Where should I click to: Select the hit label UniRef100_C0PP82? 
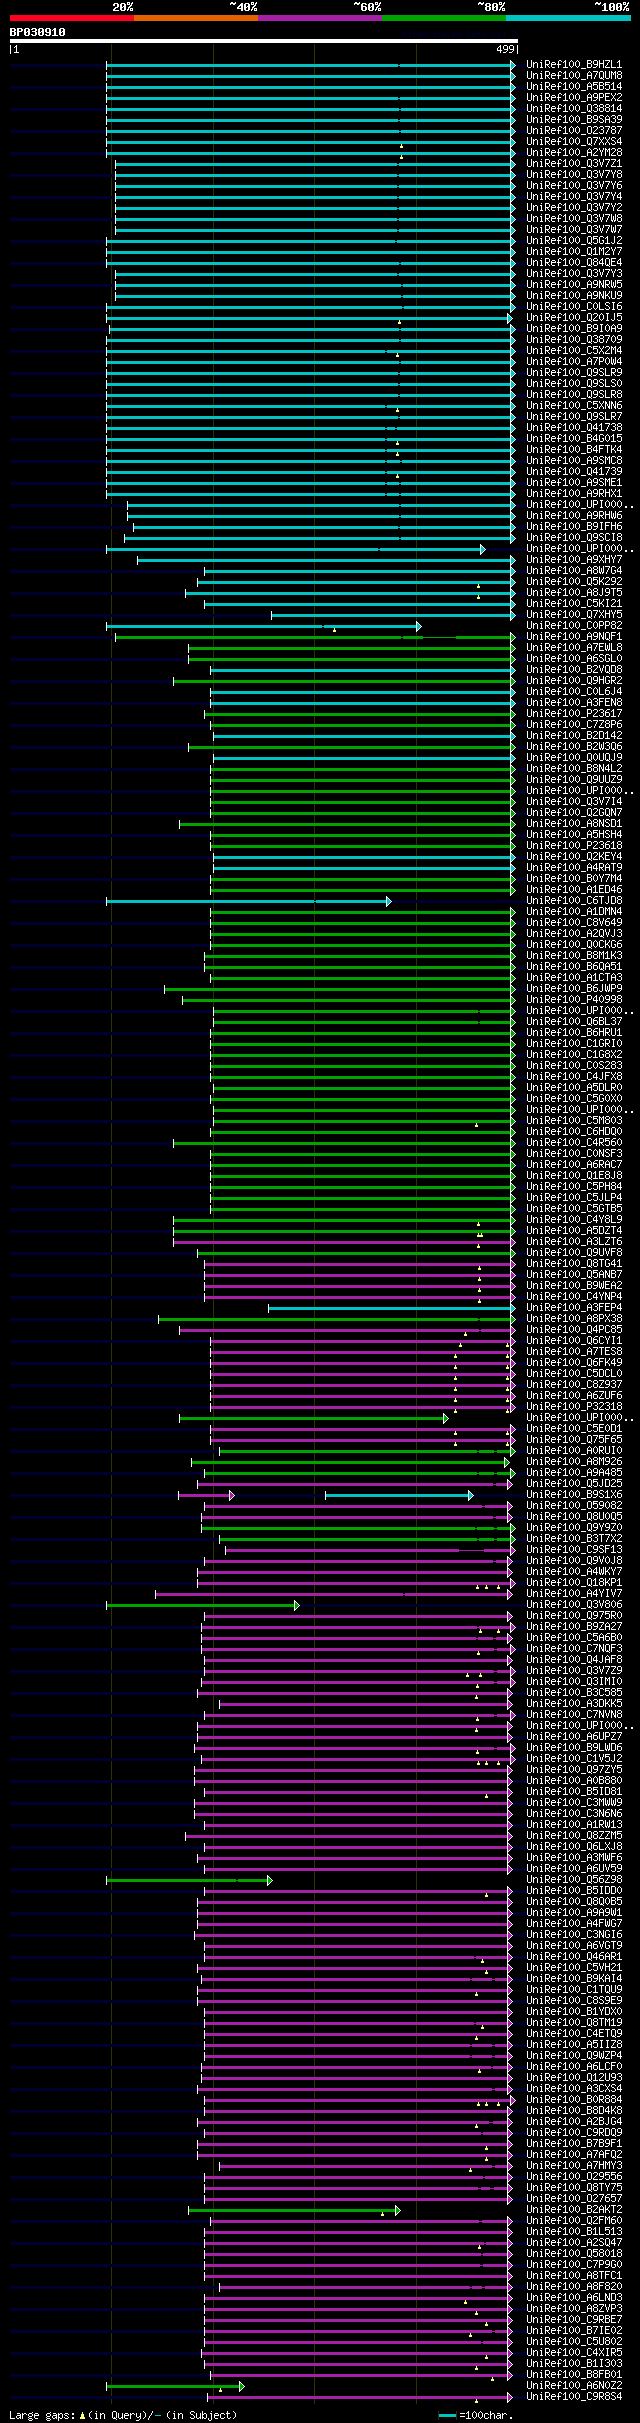574,626
